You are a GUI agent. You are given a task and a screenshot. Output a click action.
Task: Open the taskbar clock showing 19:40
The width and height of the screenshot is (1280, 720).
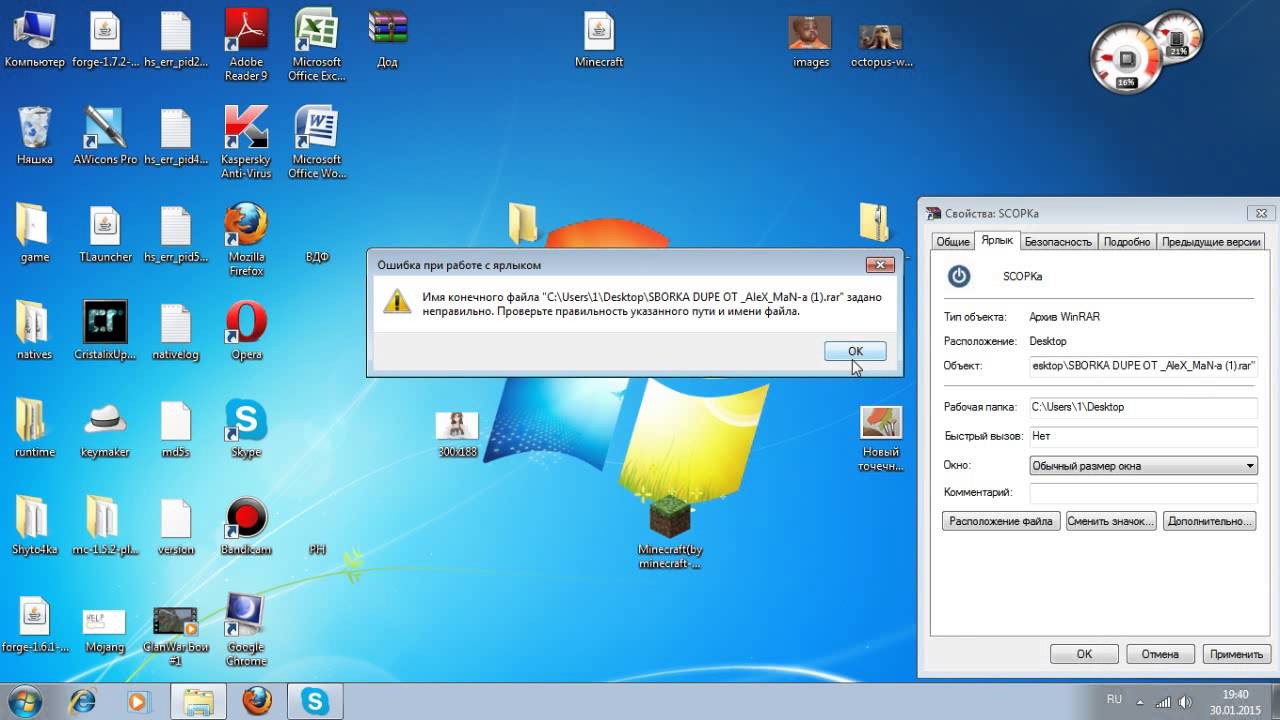[x=1236, y=701]
